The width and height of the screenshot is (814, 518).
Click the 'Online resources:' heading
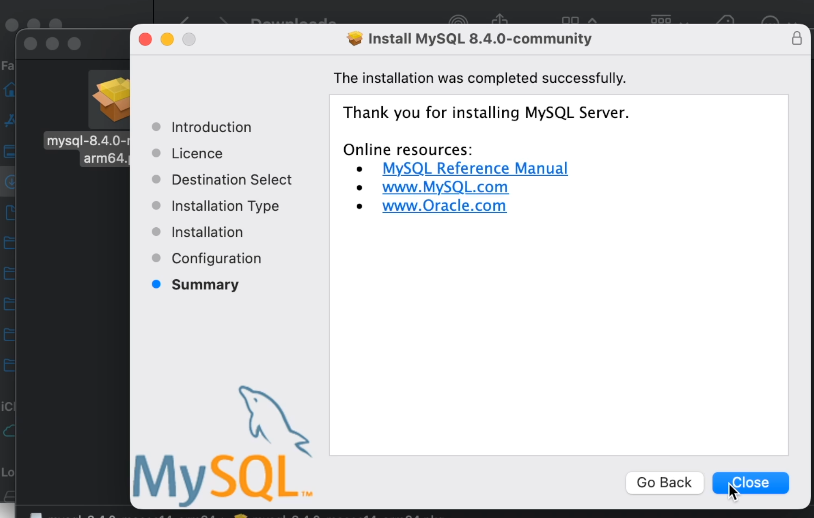click(x=408, y=149)
